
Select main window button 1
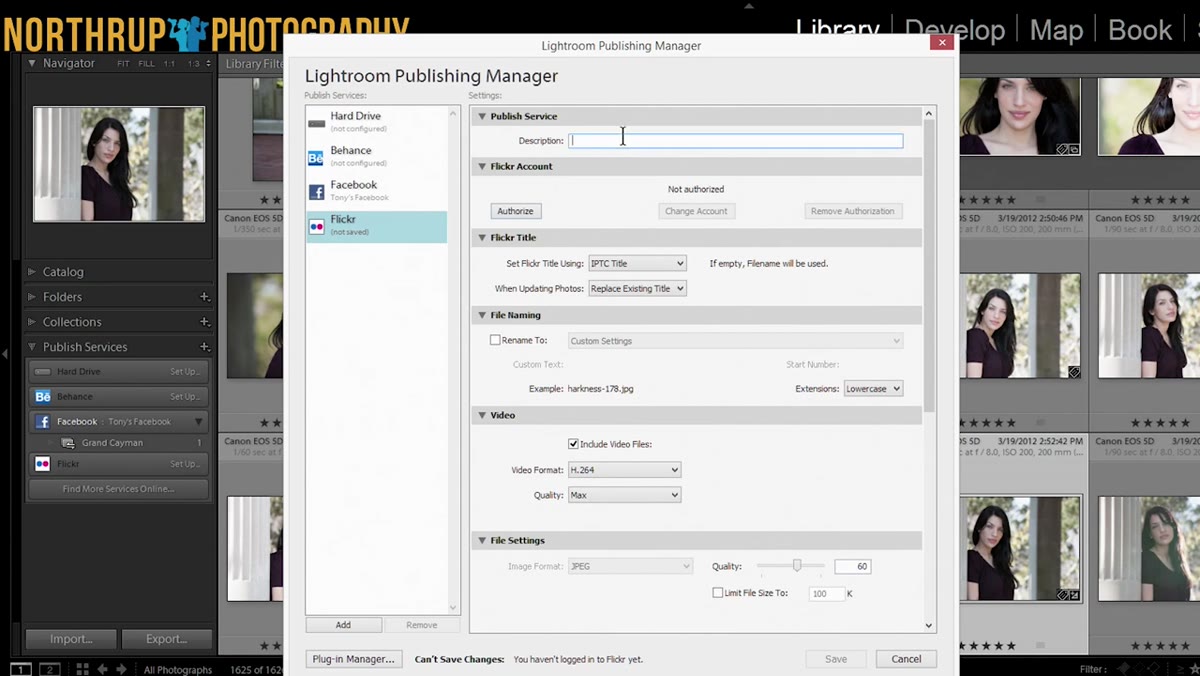click(21, 669)
